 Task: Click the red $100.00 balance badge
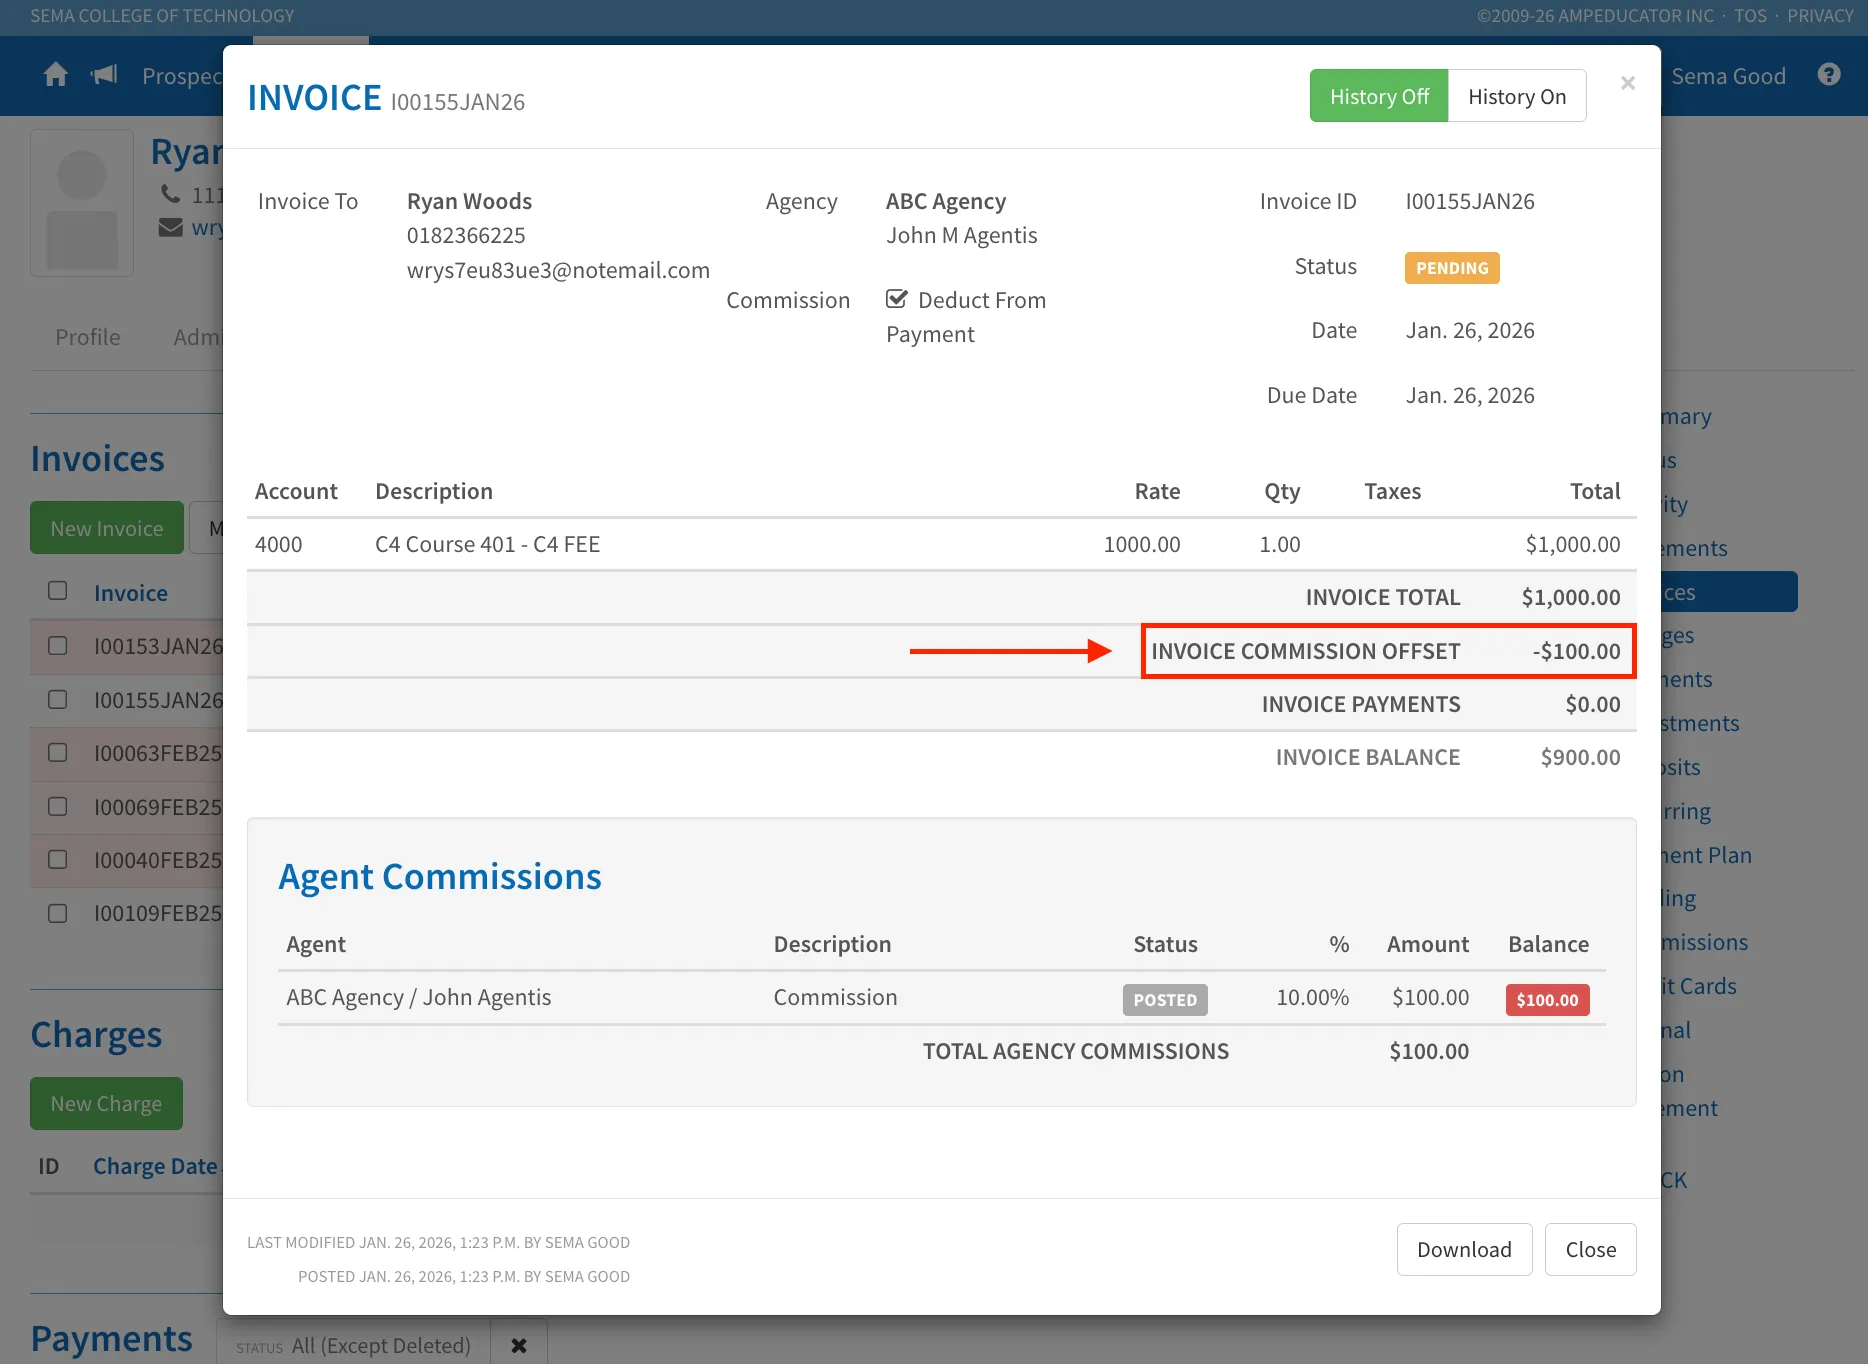[x=1547, y=1000]
